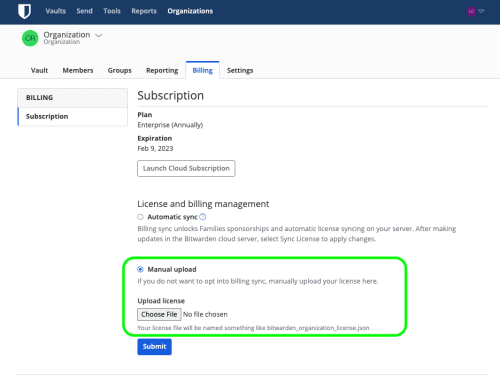Click Launch Cloud Subscription button

[186, 168]
